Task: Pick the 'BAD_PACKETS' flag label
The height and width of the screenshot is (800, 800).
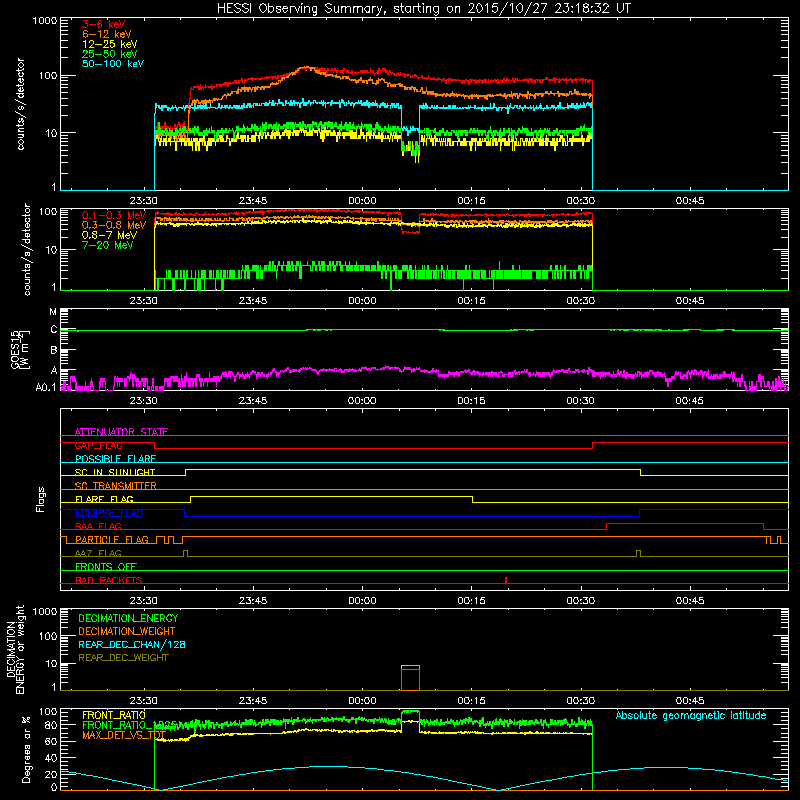Action: tap(109, 580)
